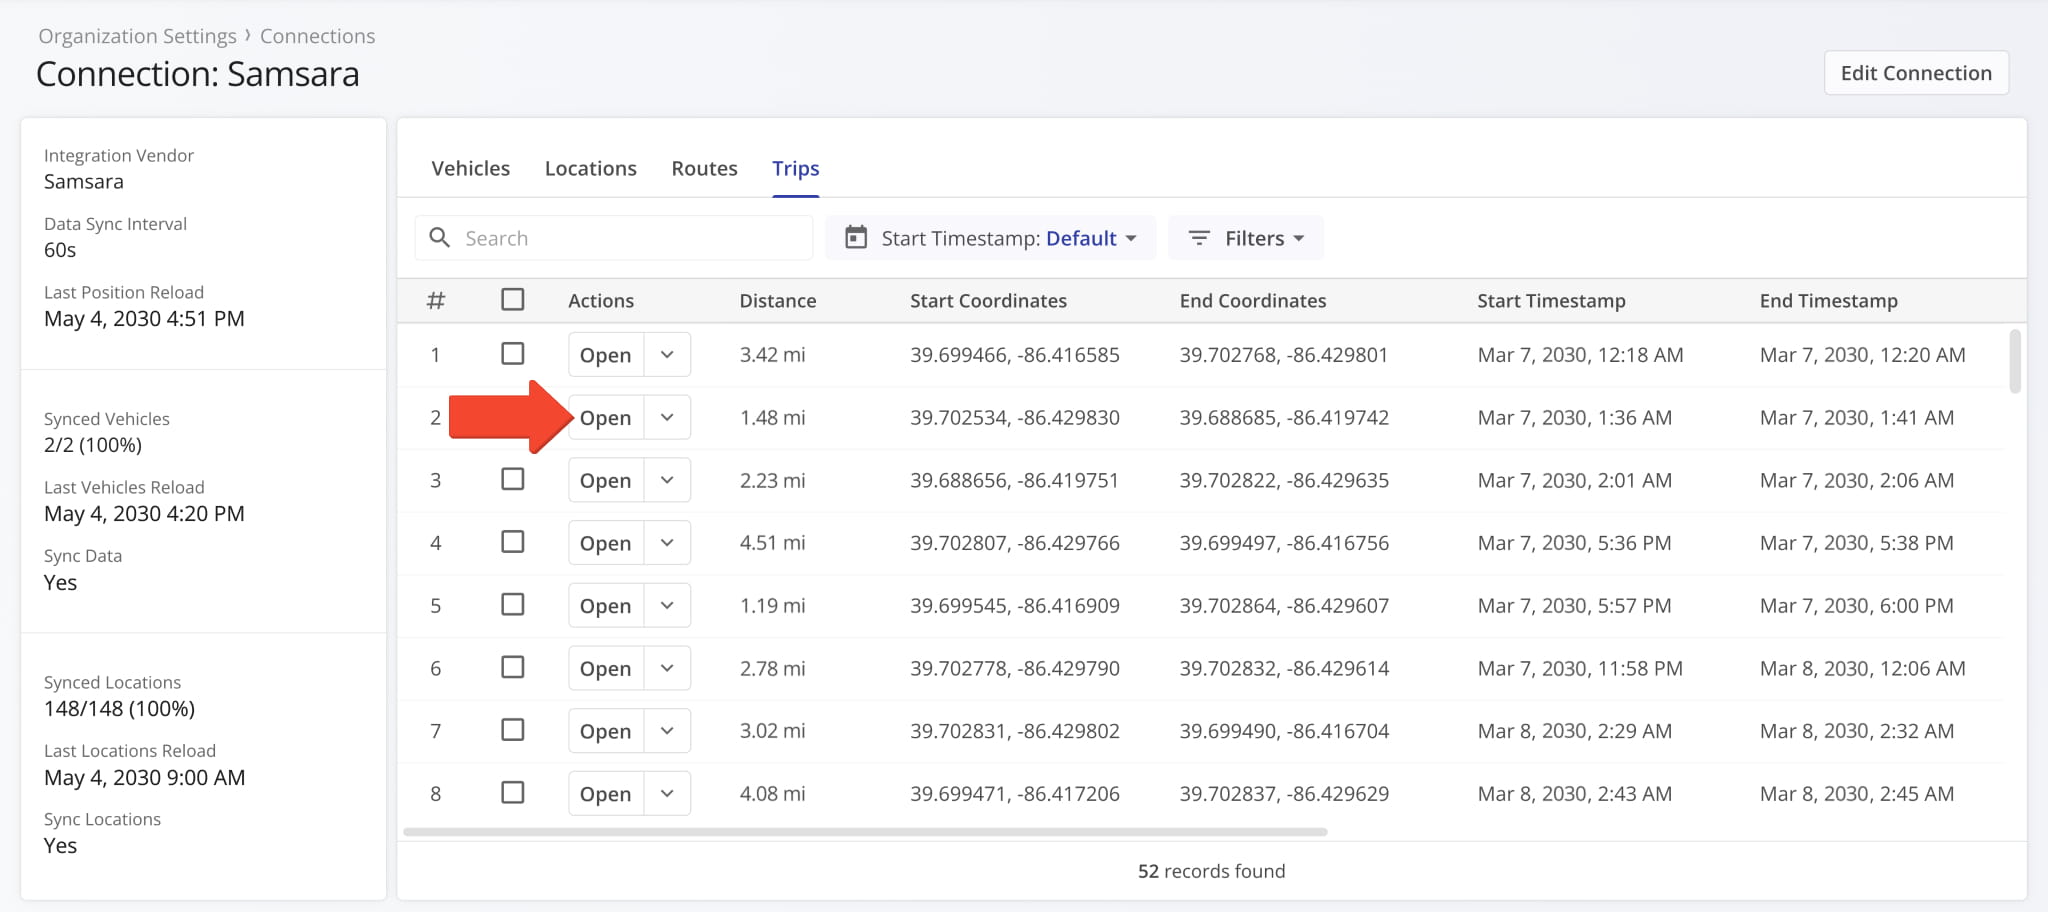
Task: Click the search magnifier icon
Action: [x=440, y=237]
